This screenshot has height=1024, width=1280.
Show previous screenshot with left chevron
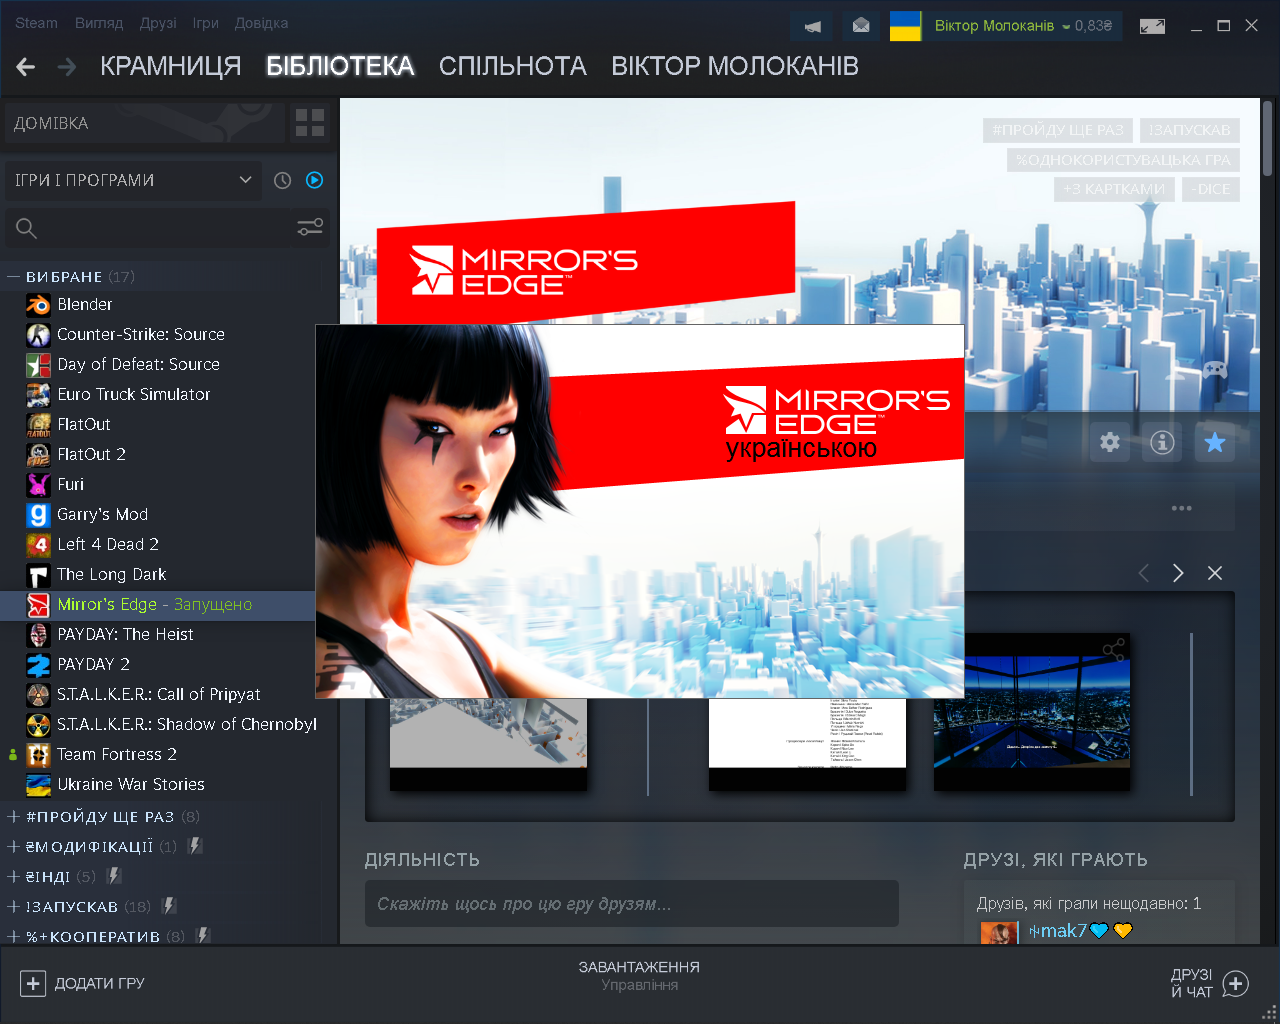tap(1144, 573)
